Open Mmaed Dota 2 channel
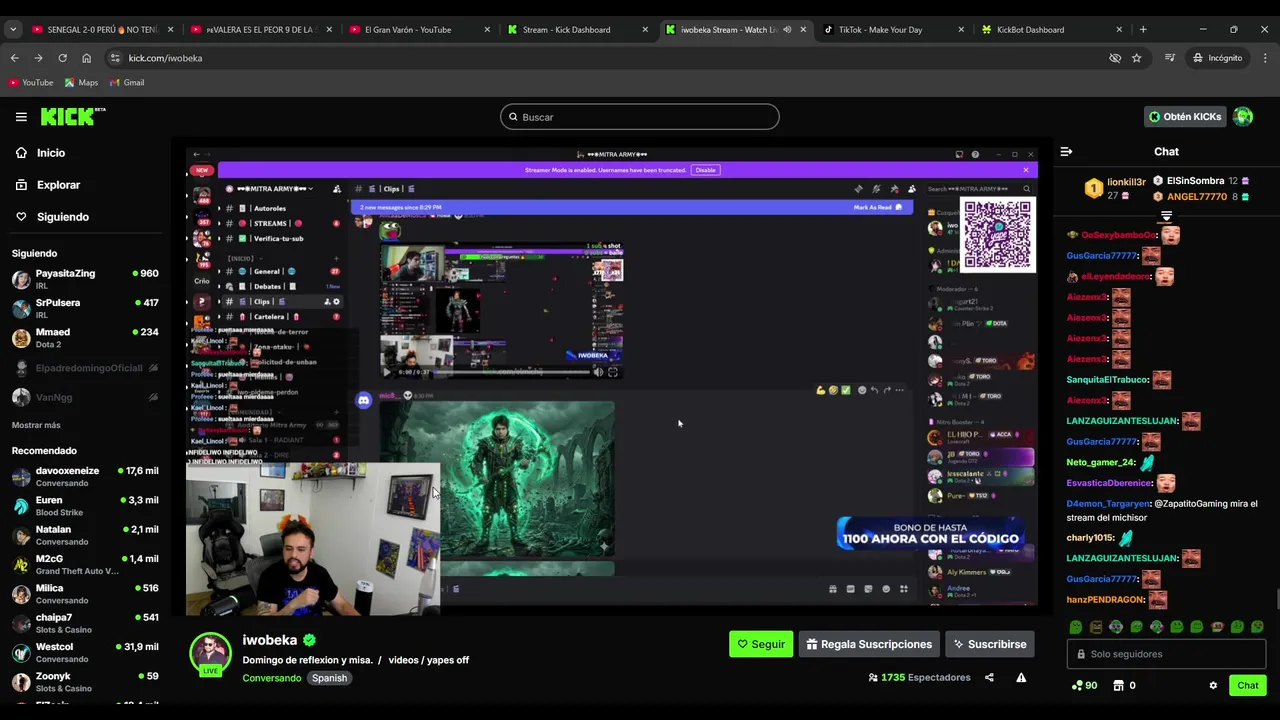This screenshot has height=720, width=1280. [x=85, y=338]
